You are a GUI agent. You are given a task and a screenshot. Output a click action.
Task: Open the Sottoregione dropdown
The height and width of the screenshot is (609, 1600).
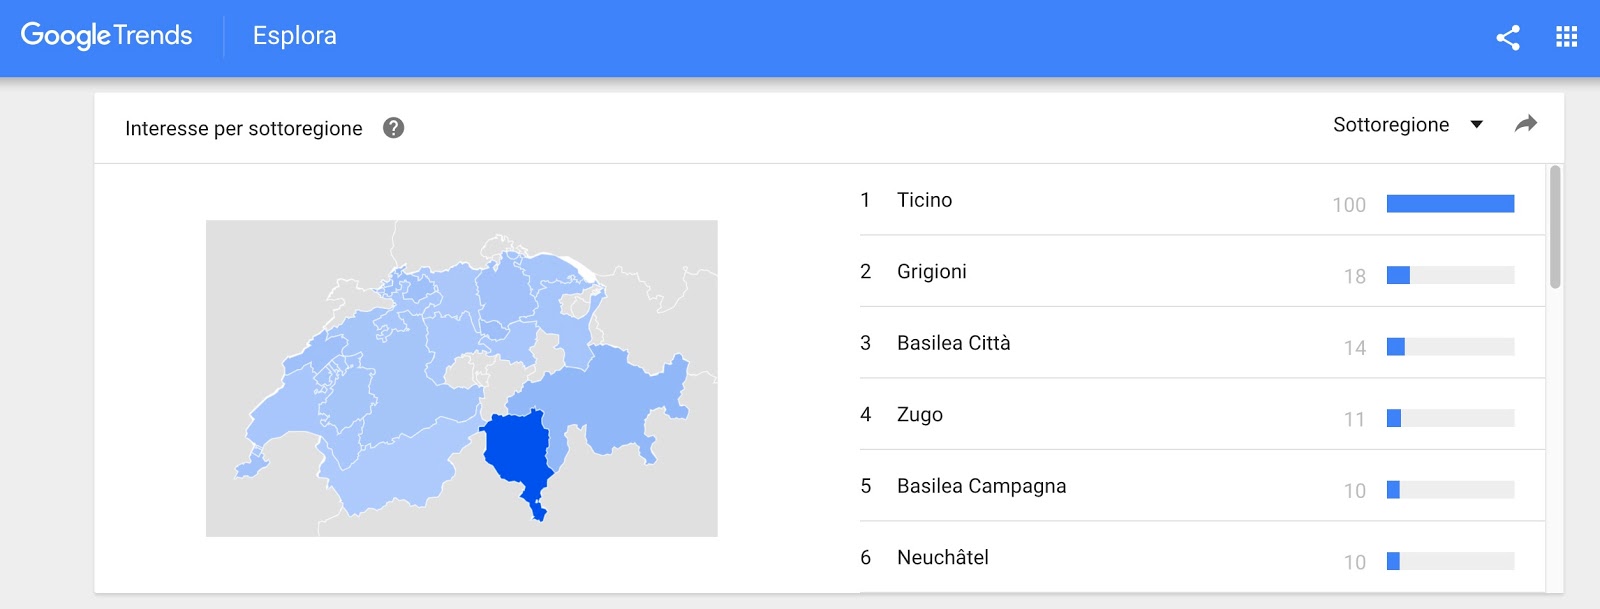(1408, 125)
